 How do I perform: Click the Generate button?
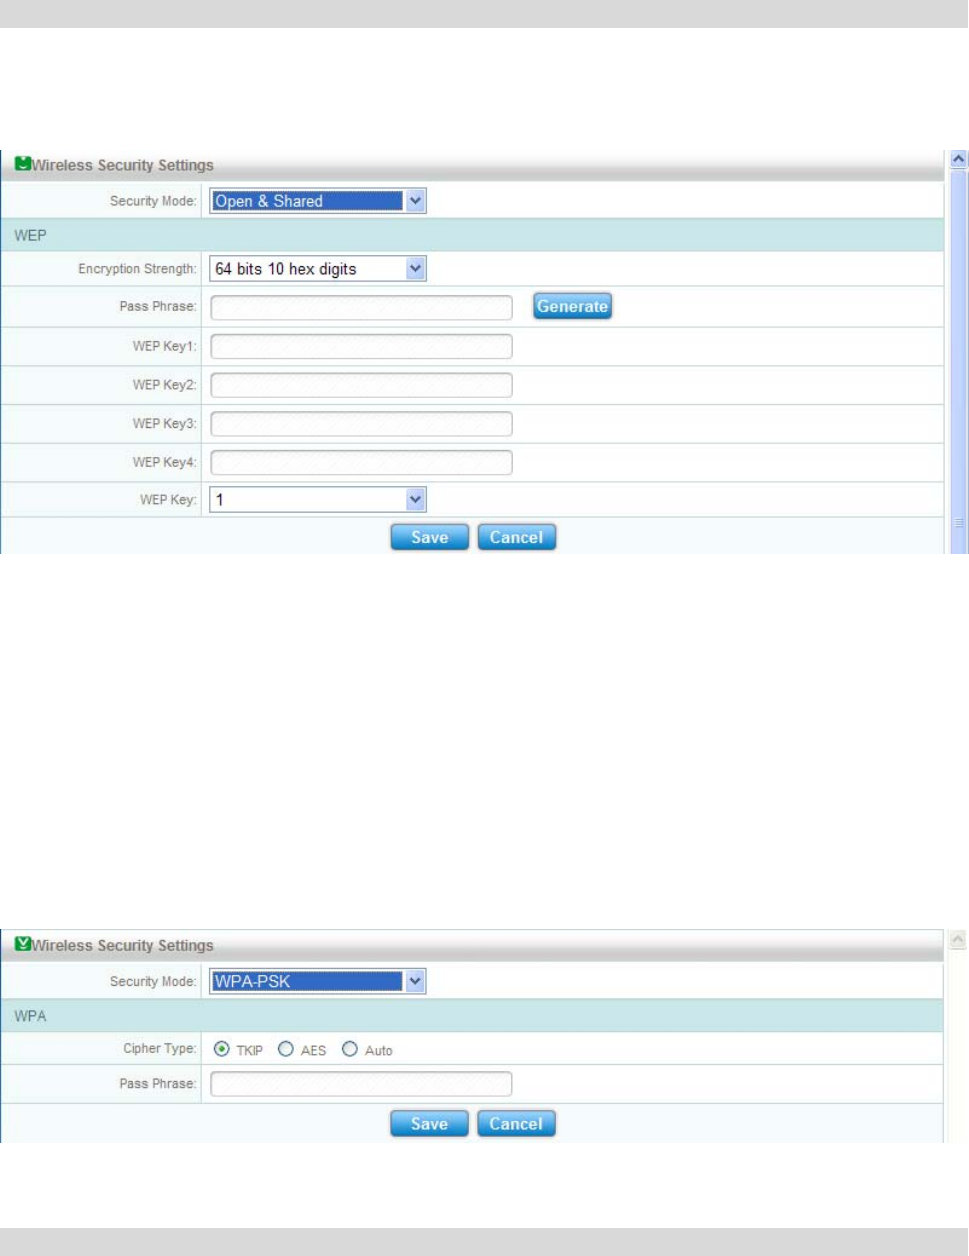pos(572,306)
